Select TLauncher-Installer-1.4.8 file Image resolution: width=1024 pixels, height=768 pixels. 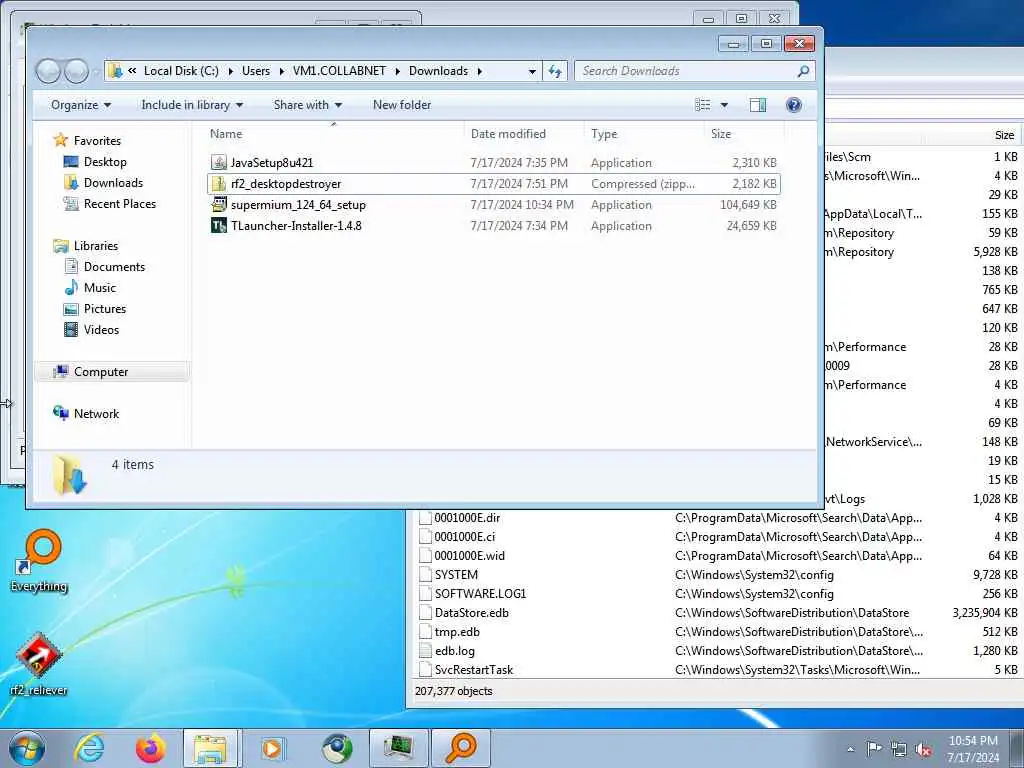[x=494, y=226]
